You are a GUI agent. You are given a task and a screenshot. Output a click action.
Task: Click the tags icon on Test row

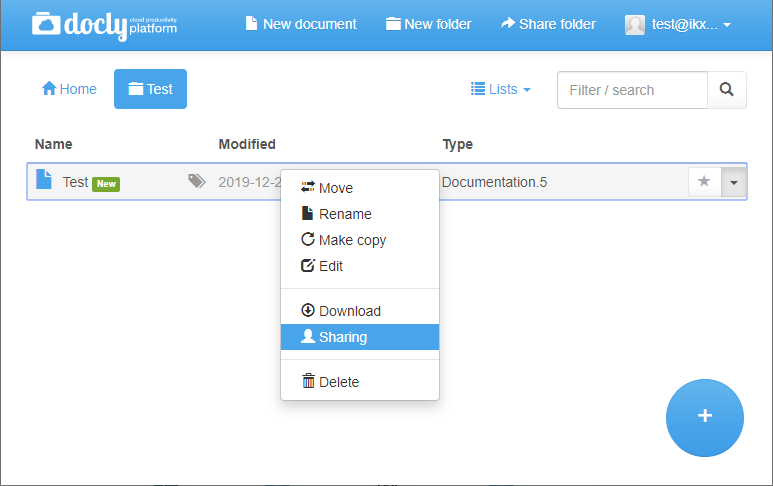pyautogui.click(x=197, y=181)
